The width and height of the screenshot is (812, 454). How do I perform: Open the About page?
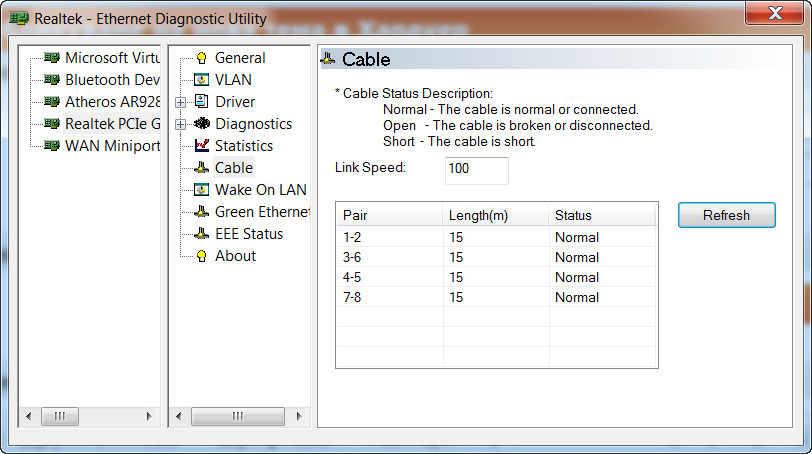(235, 256)
